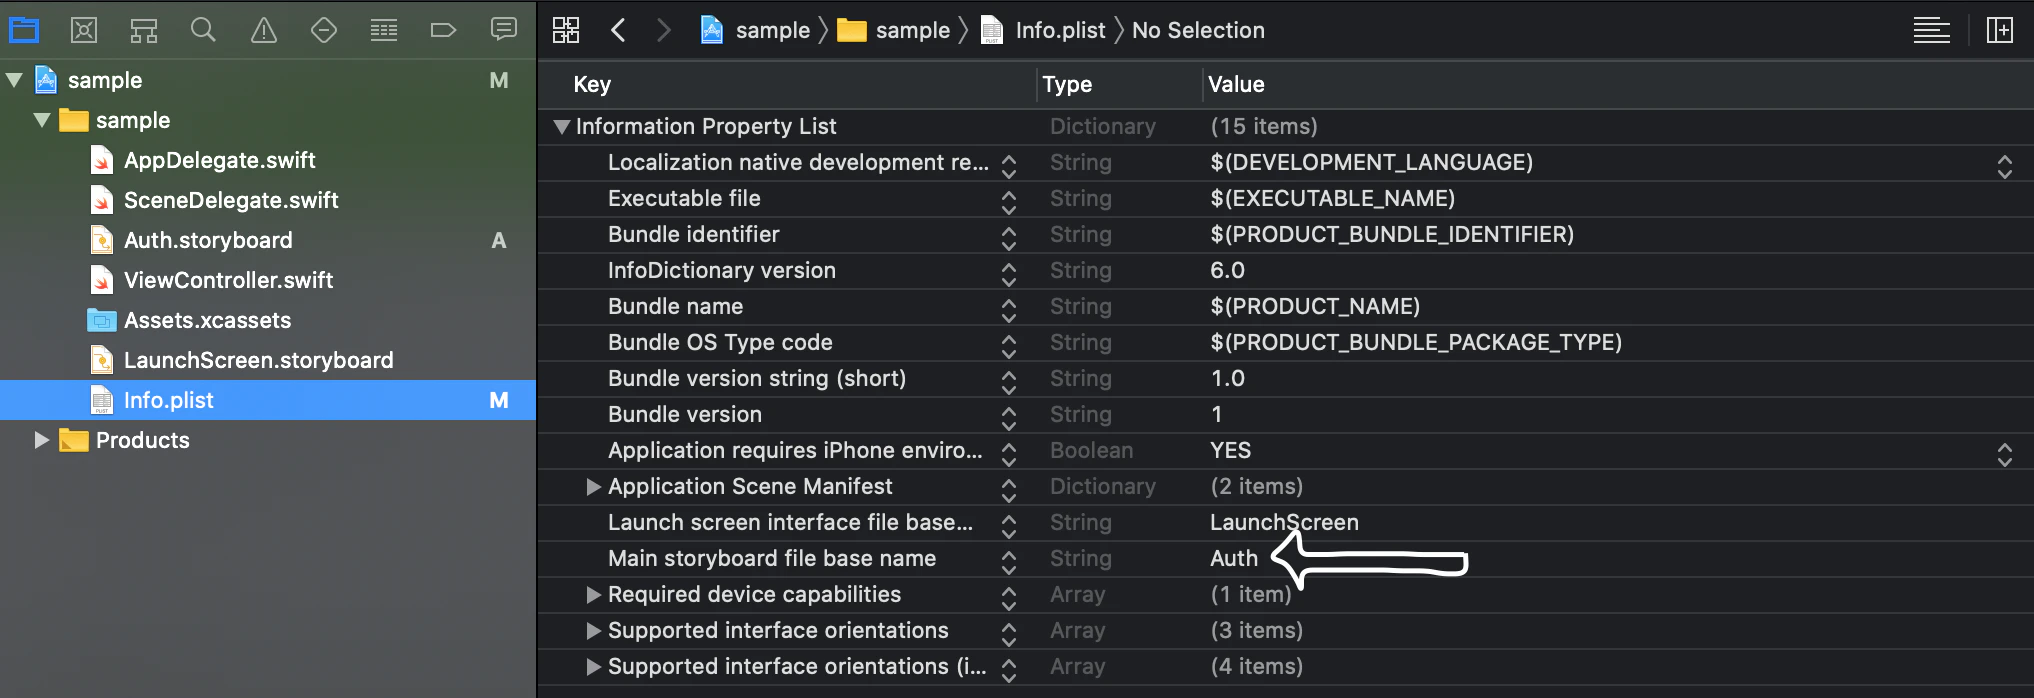The image size is (2034, 698).
Task: Show the Issue navigator warning icon
Action: (x=264, y=30)
